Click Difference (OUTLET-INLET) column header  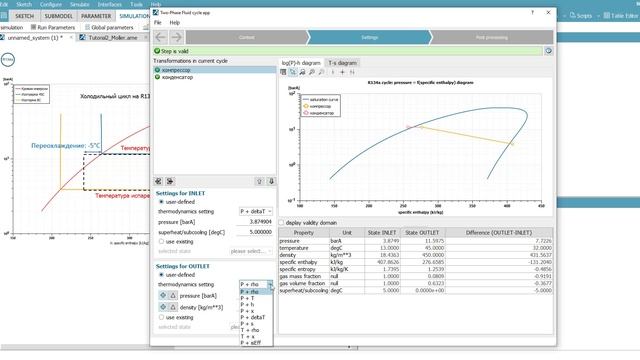tap(499, 233)
